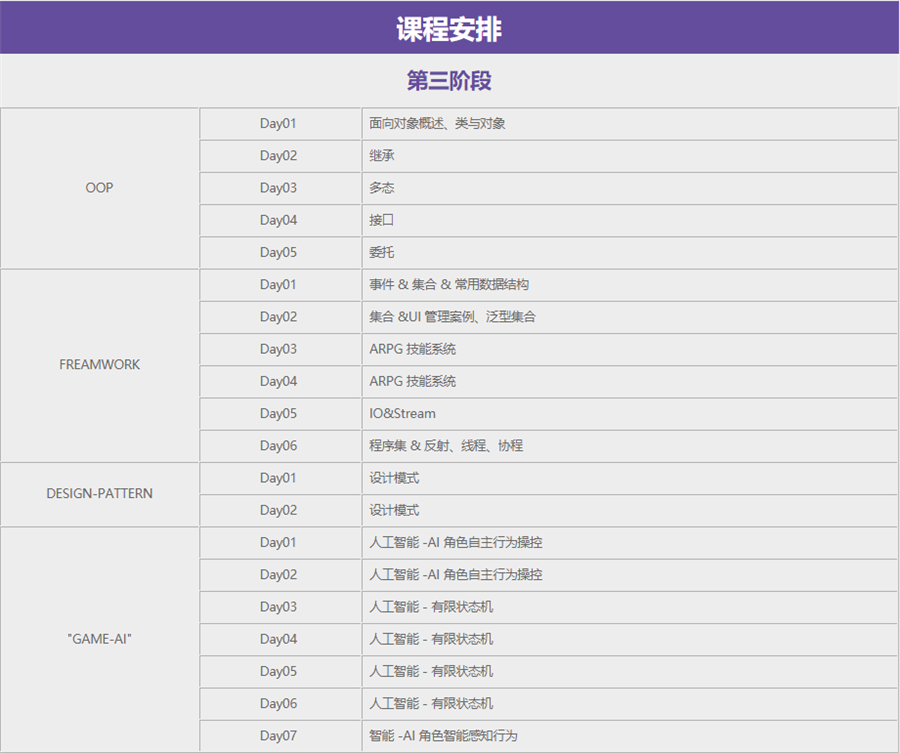Click the IO&Stream lesson cell
Screen dimensions: 900x753
click(402, 413)
